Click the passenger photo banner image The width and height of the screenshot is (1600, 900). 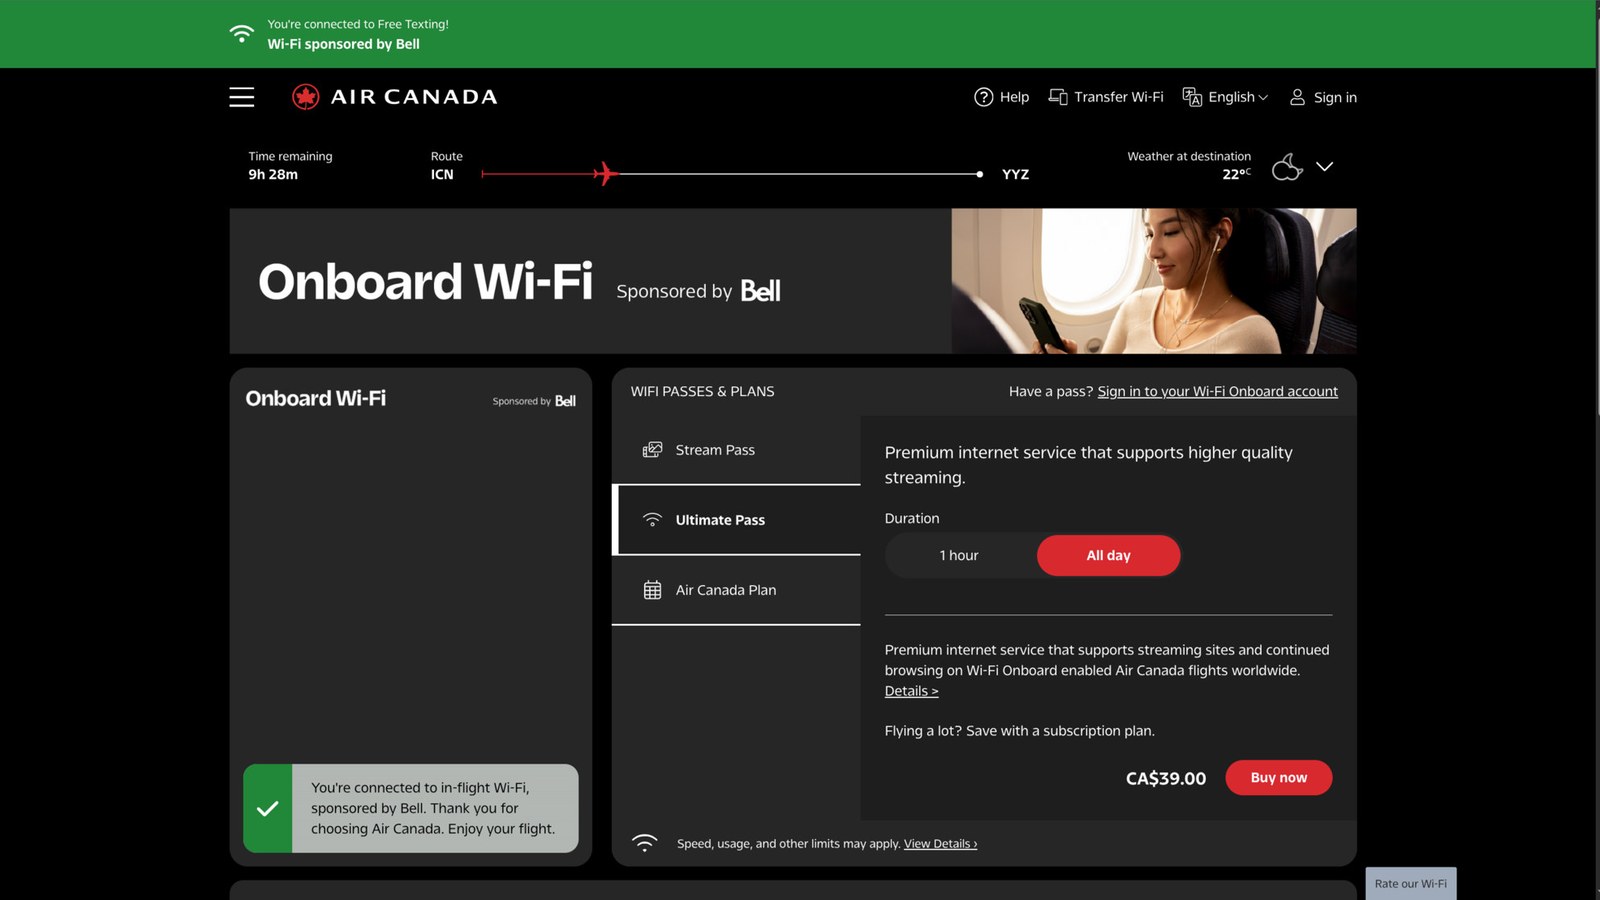click(x=1154, y=281)
